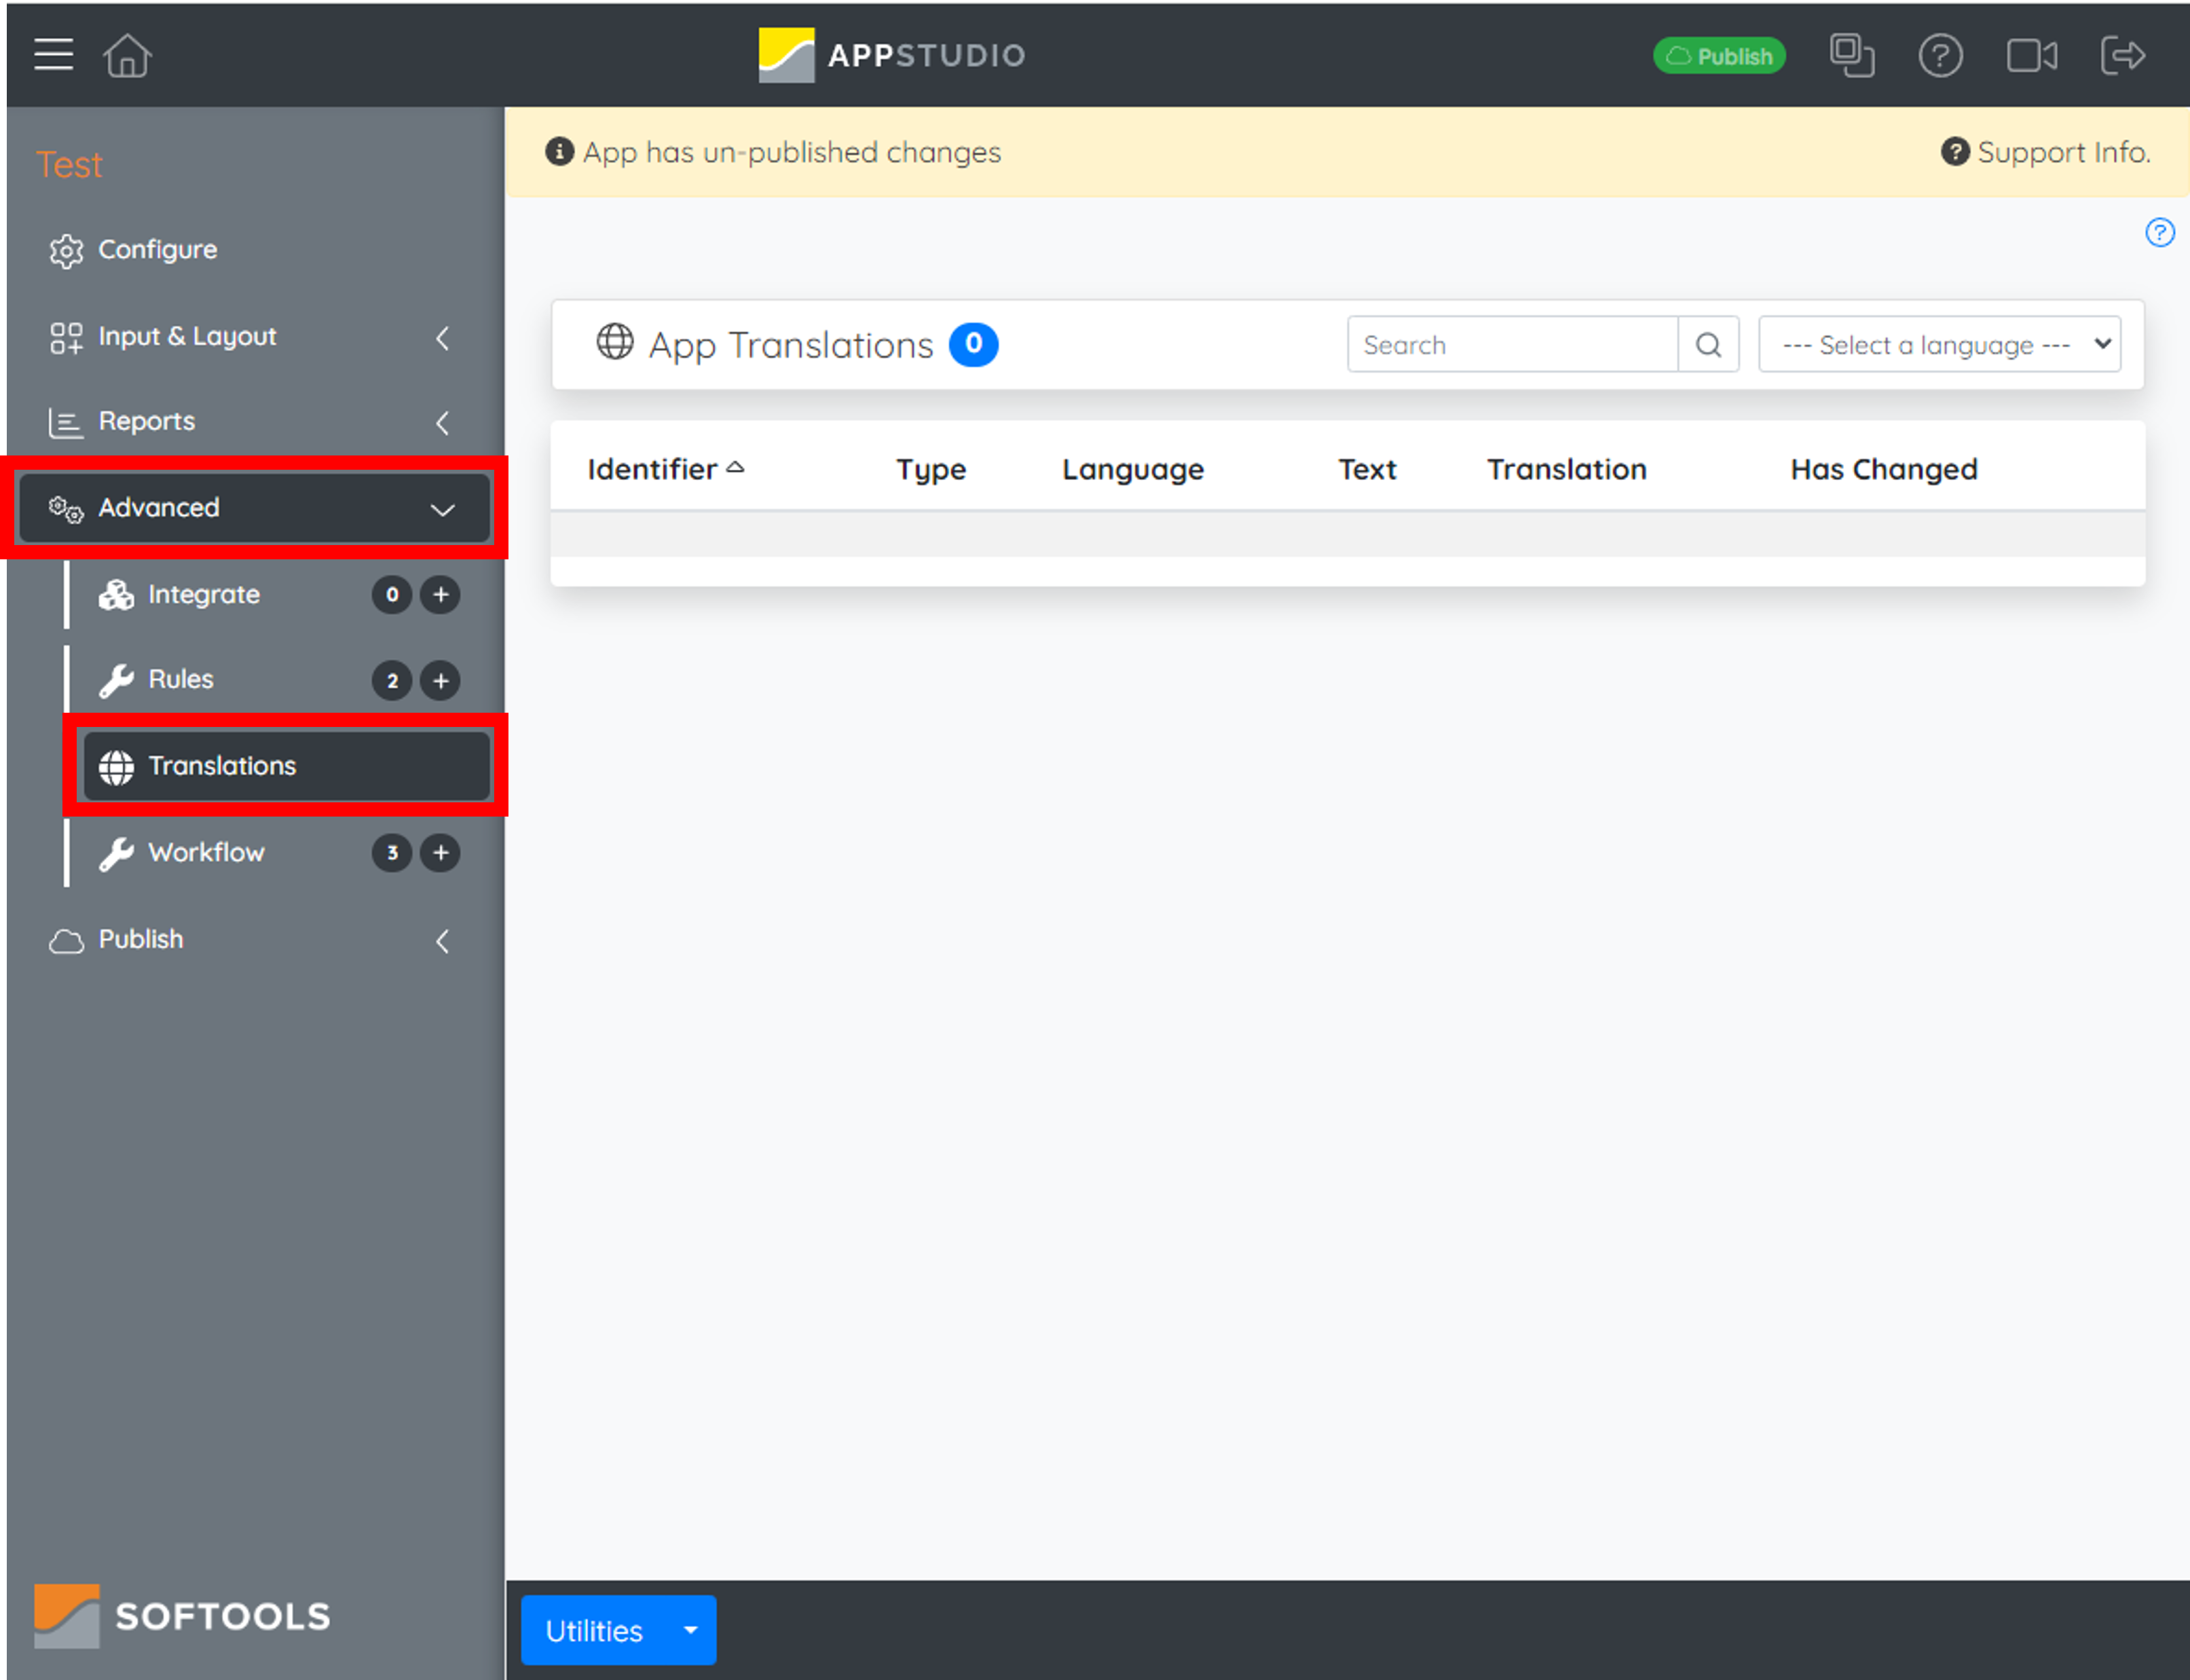Click the unpublished changes info icon

point(559,152)
